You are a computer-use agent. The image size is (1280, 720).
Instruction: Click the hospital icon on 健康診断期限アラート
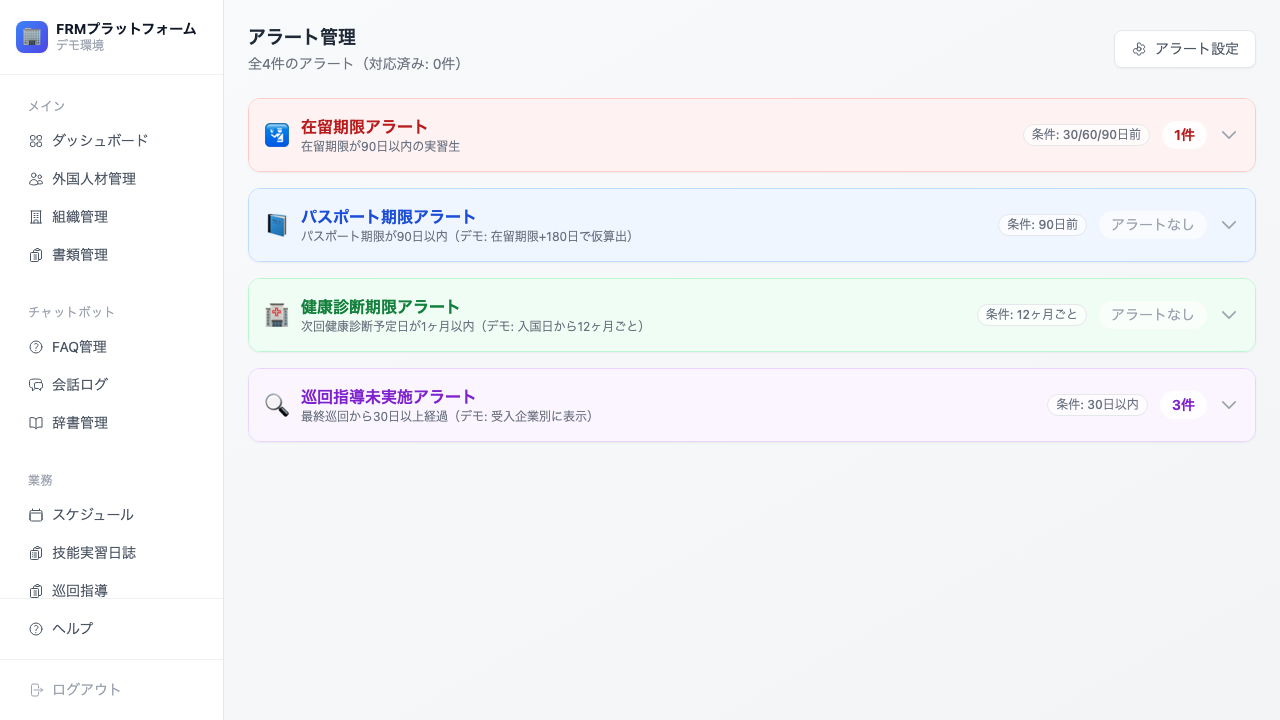(x=277, y=315)
